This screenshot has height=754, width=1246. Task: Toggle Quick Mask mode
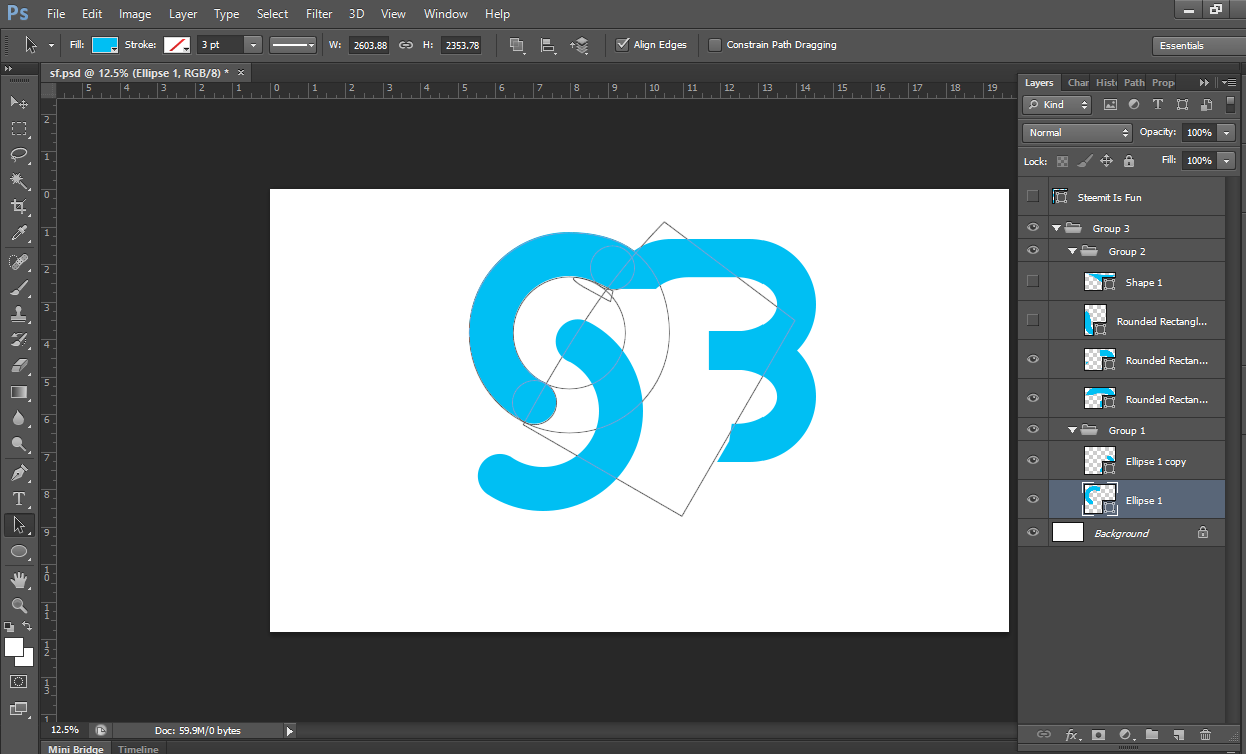pyautogui.click(x=19, y=681)
